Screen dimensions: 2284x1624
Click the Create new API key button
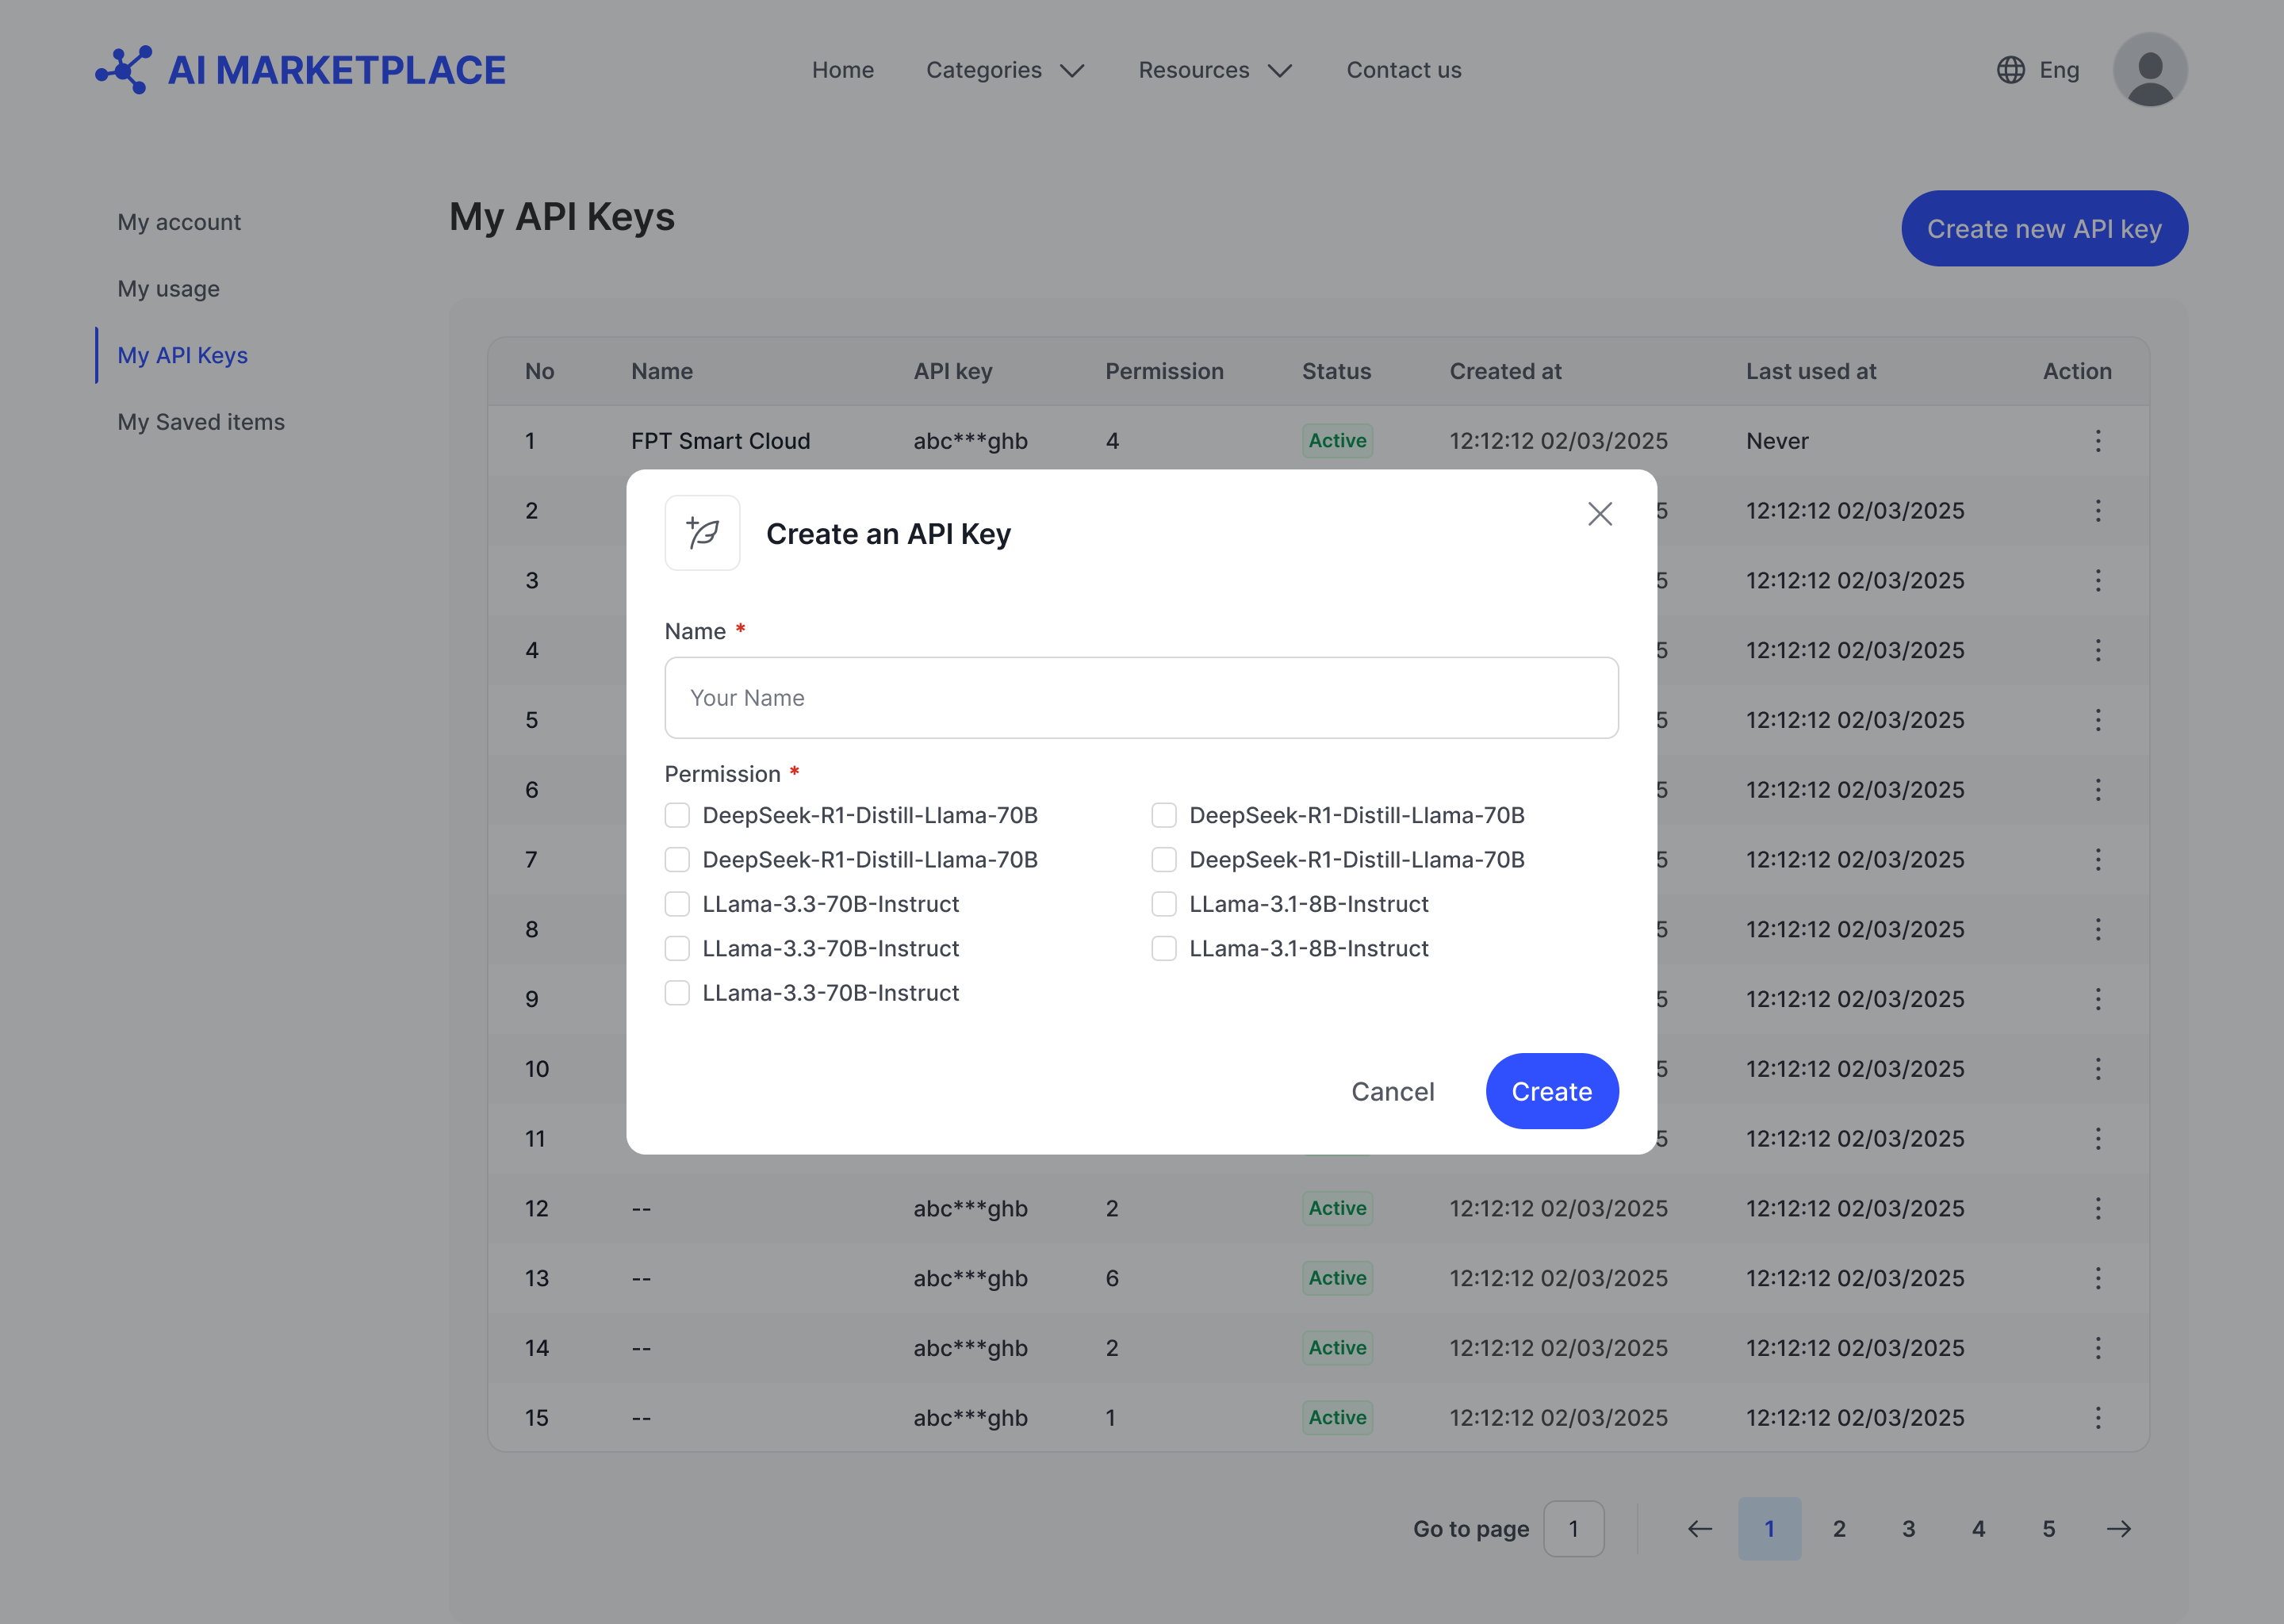point(2044,229)
